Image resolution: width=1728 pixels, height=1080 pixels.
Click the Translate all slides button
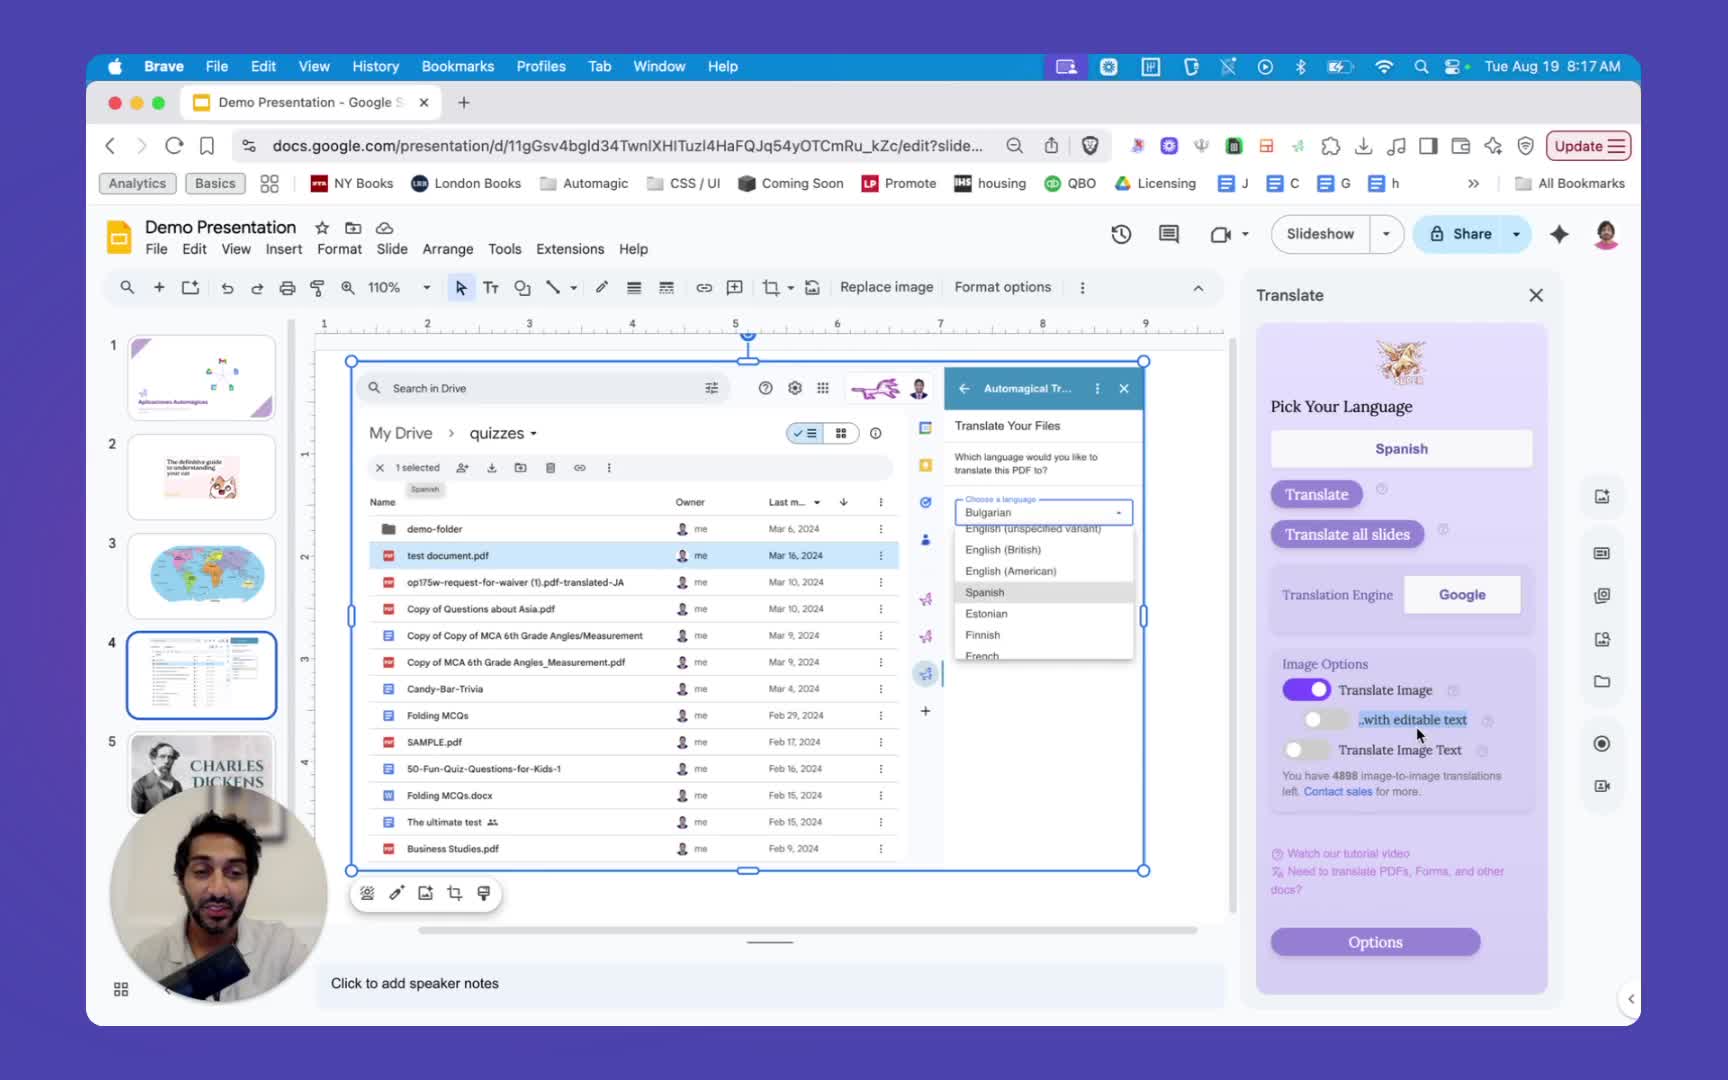click(x=1347, y=534)
